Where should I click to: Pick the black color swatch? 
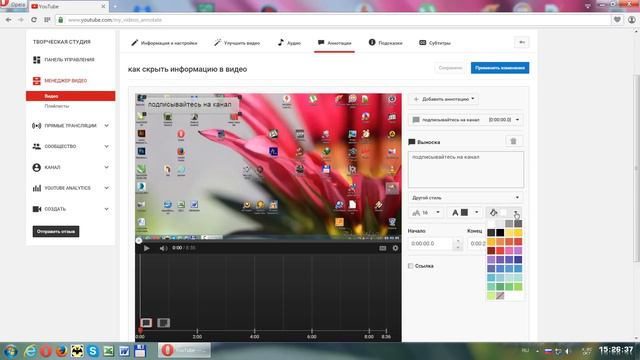tap(500, 233)
